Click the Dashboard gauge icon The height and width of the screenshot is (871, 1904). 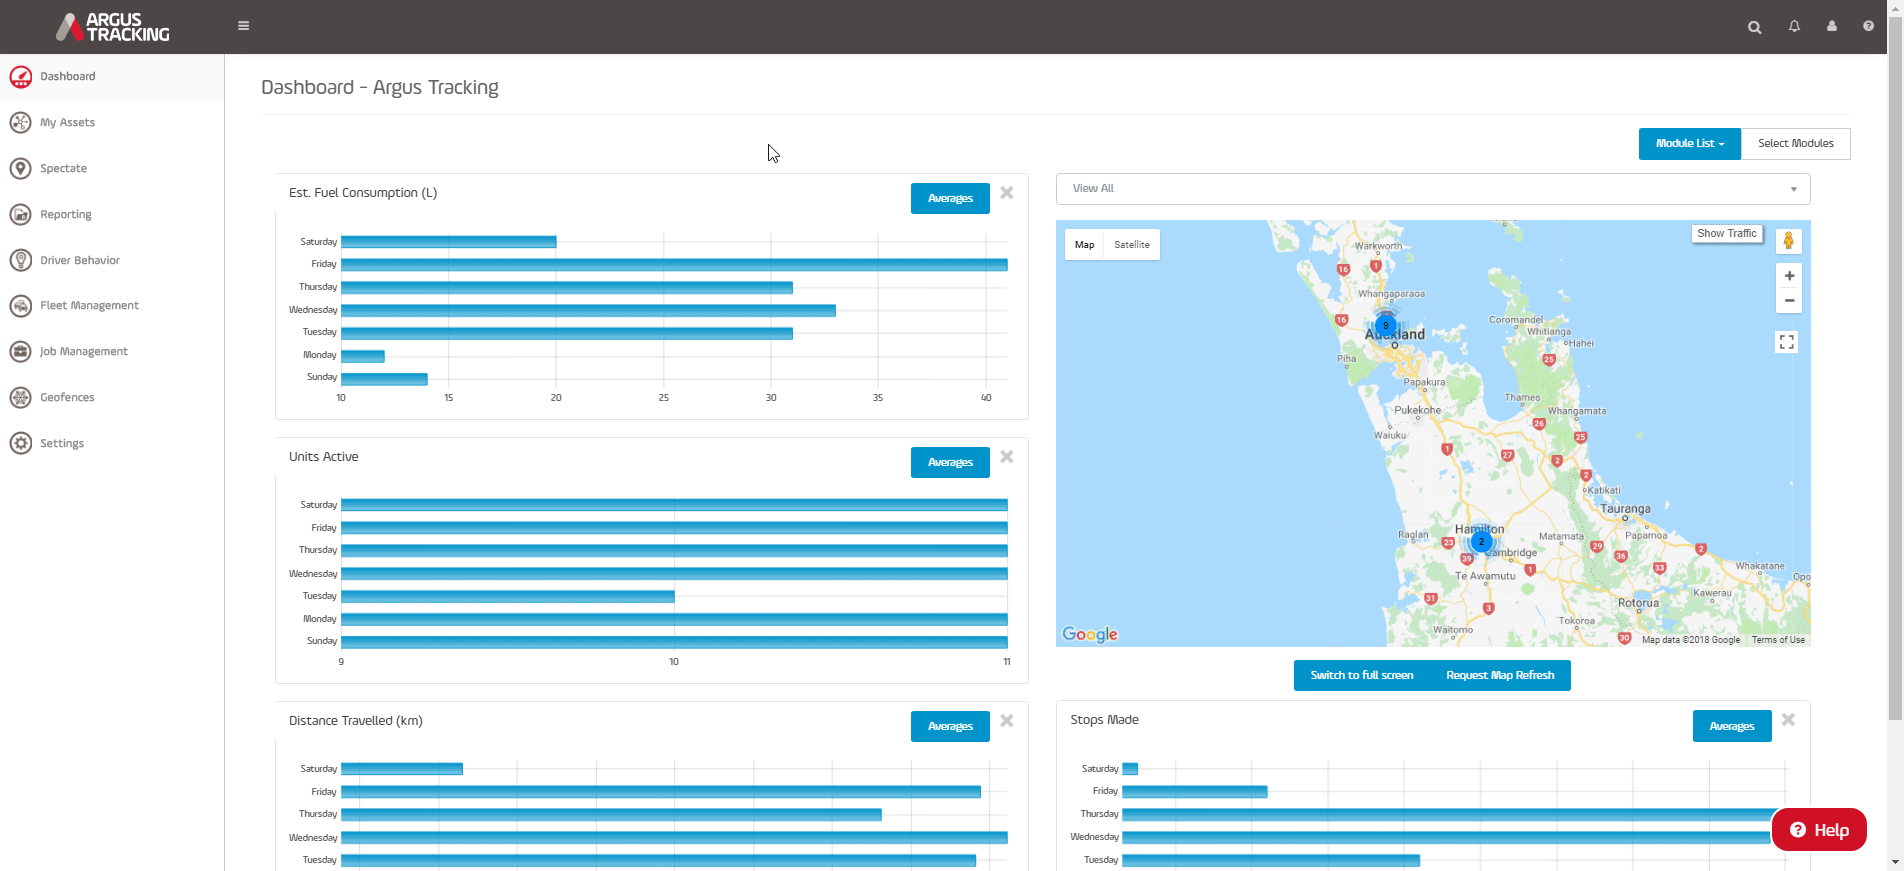(20, 76)
